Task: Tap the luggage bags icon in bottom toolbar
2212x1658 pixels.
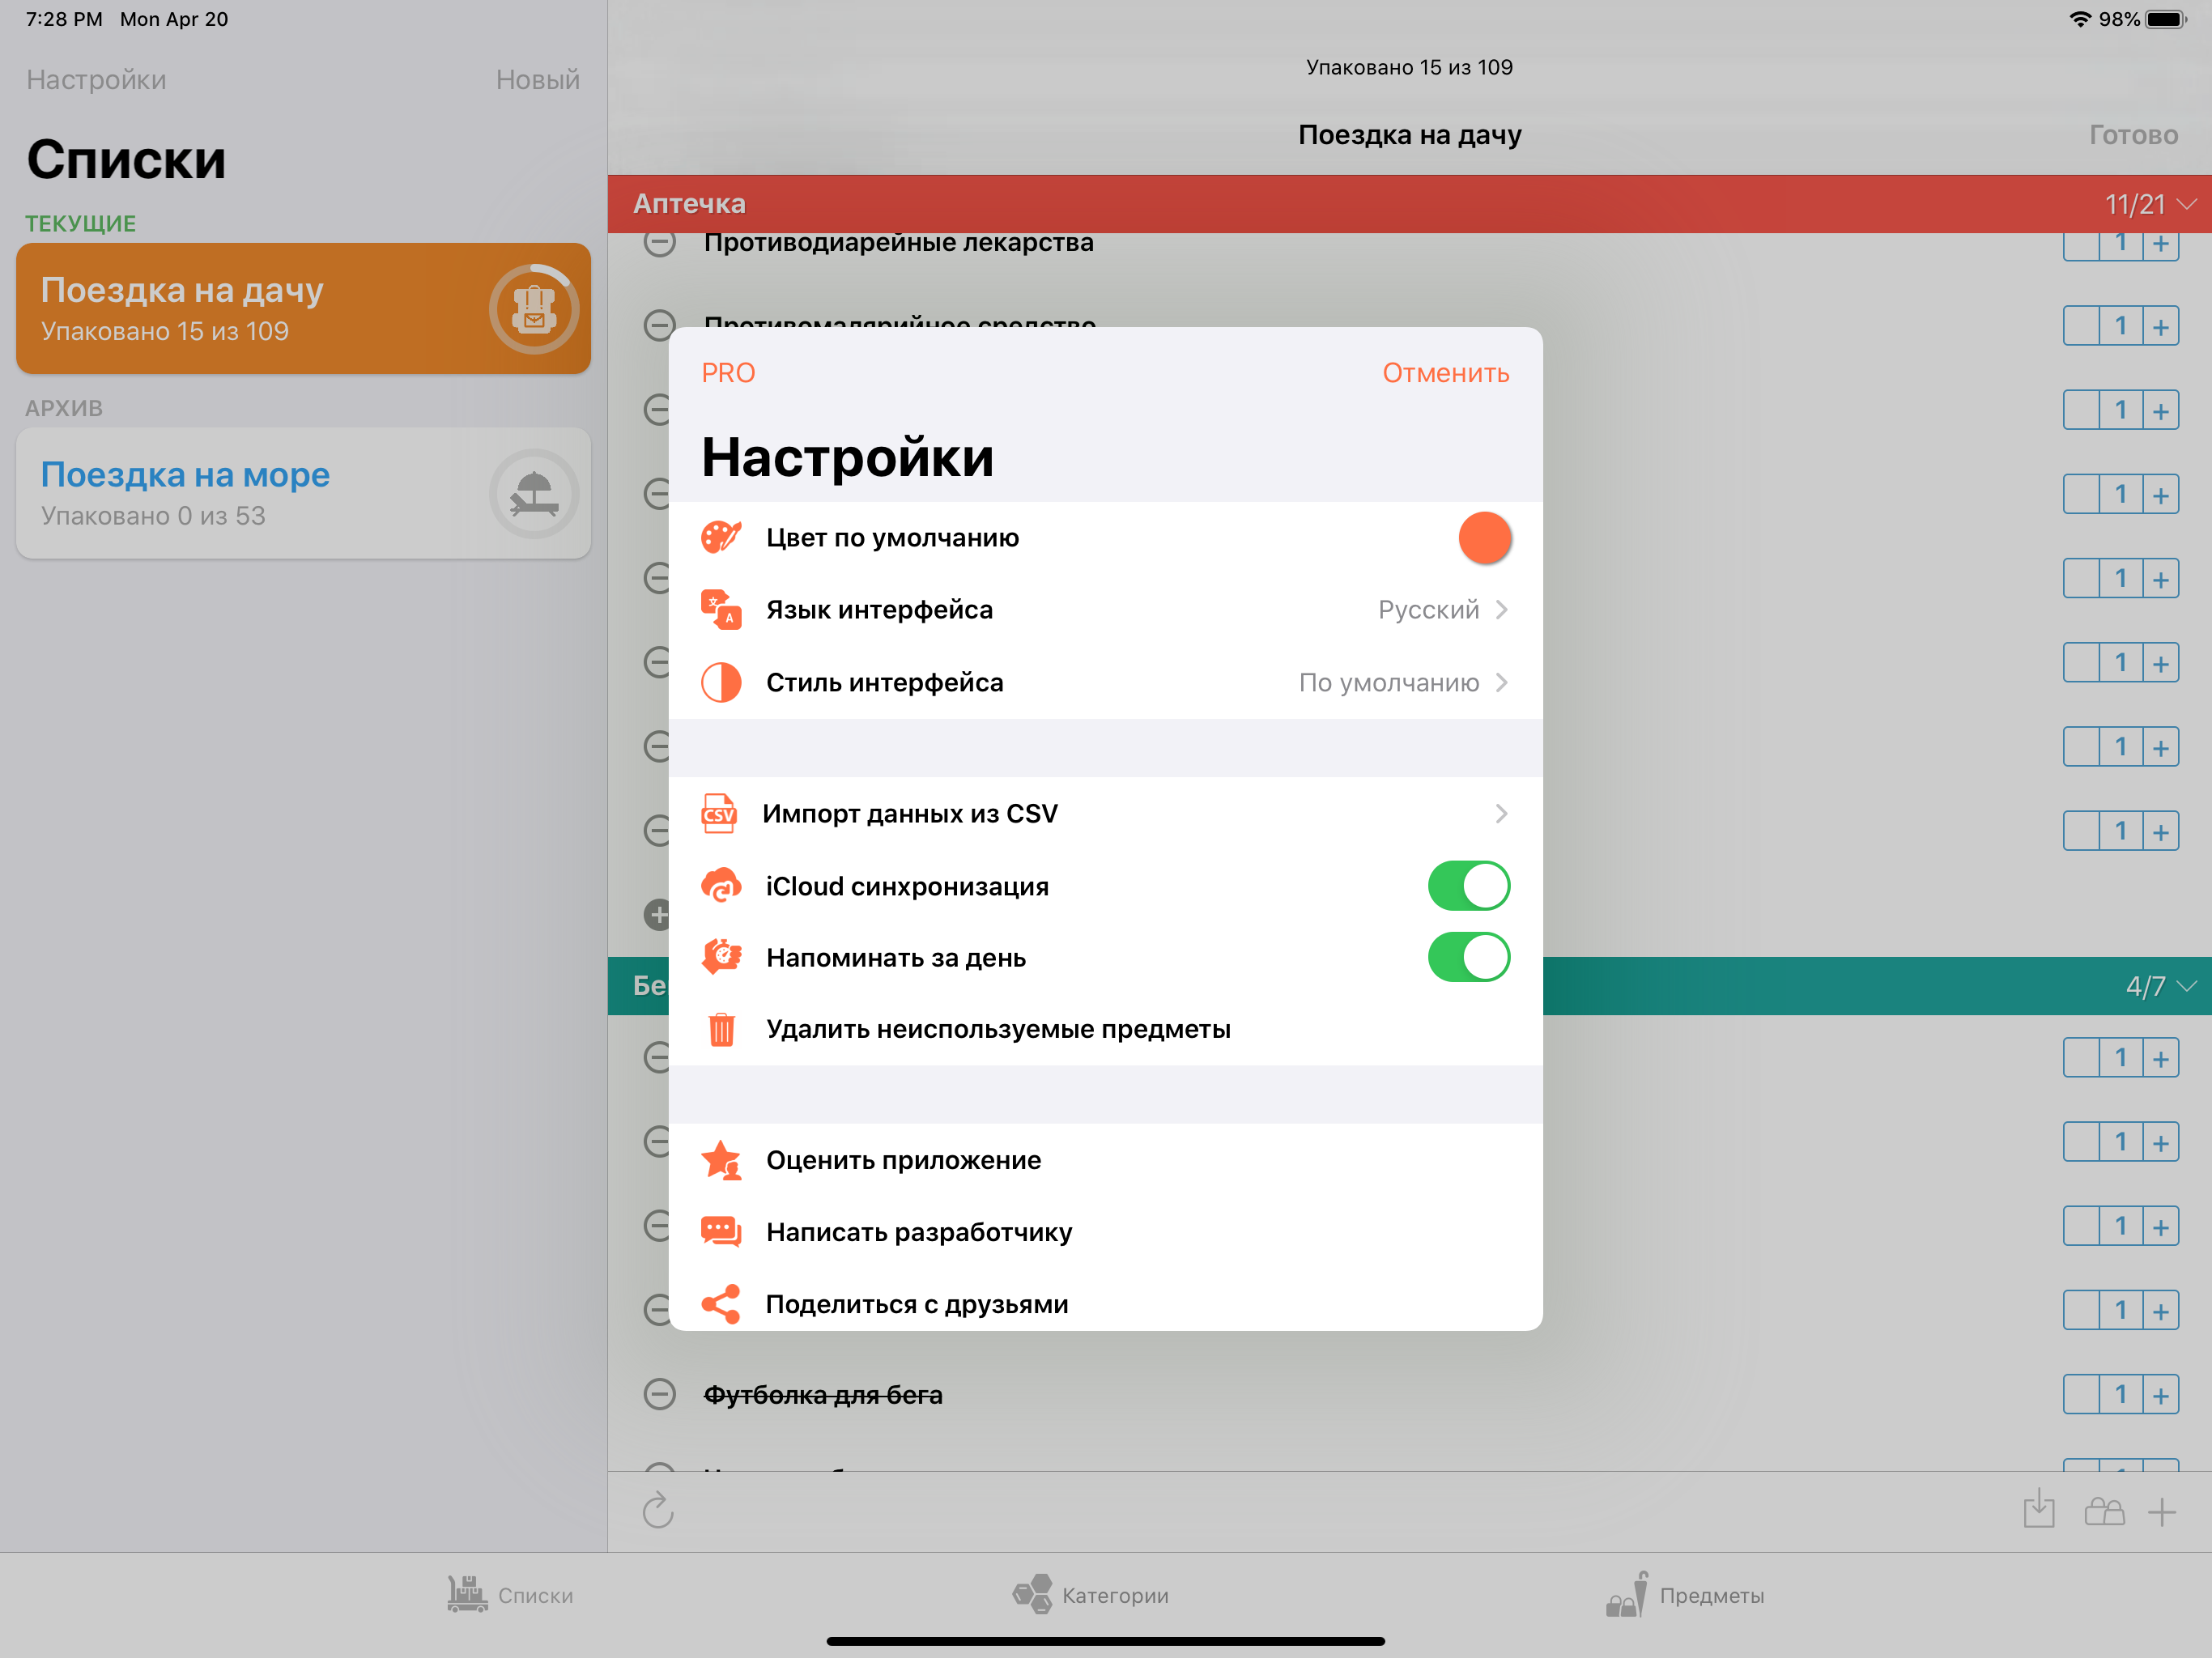Action: (2104, 1511)
